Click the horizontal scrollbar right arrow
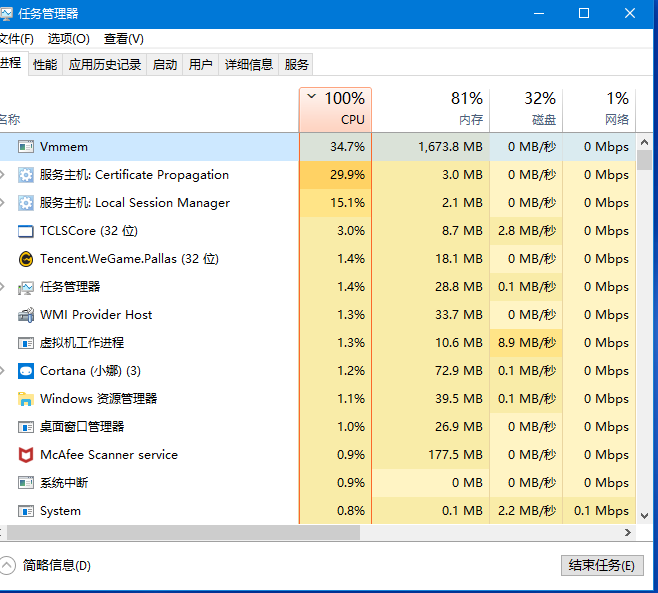Screen dimensions: 658x593 tap(628, 533)
